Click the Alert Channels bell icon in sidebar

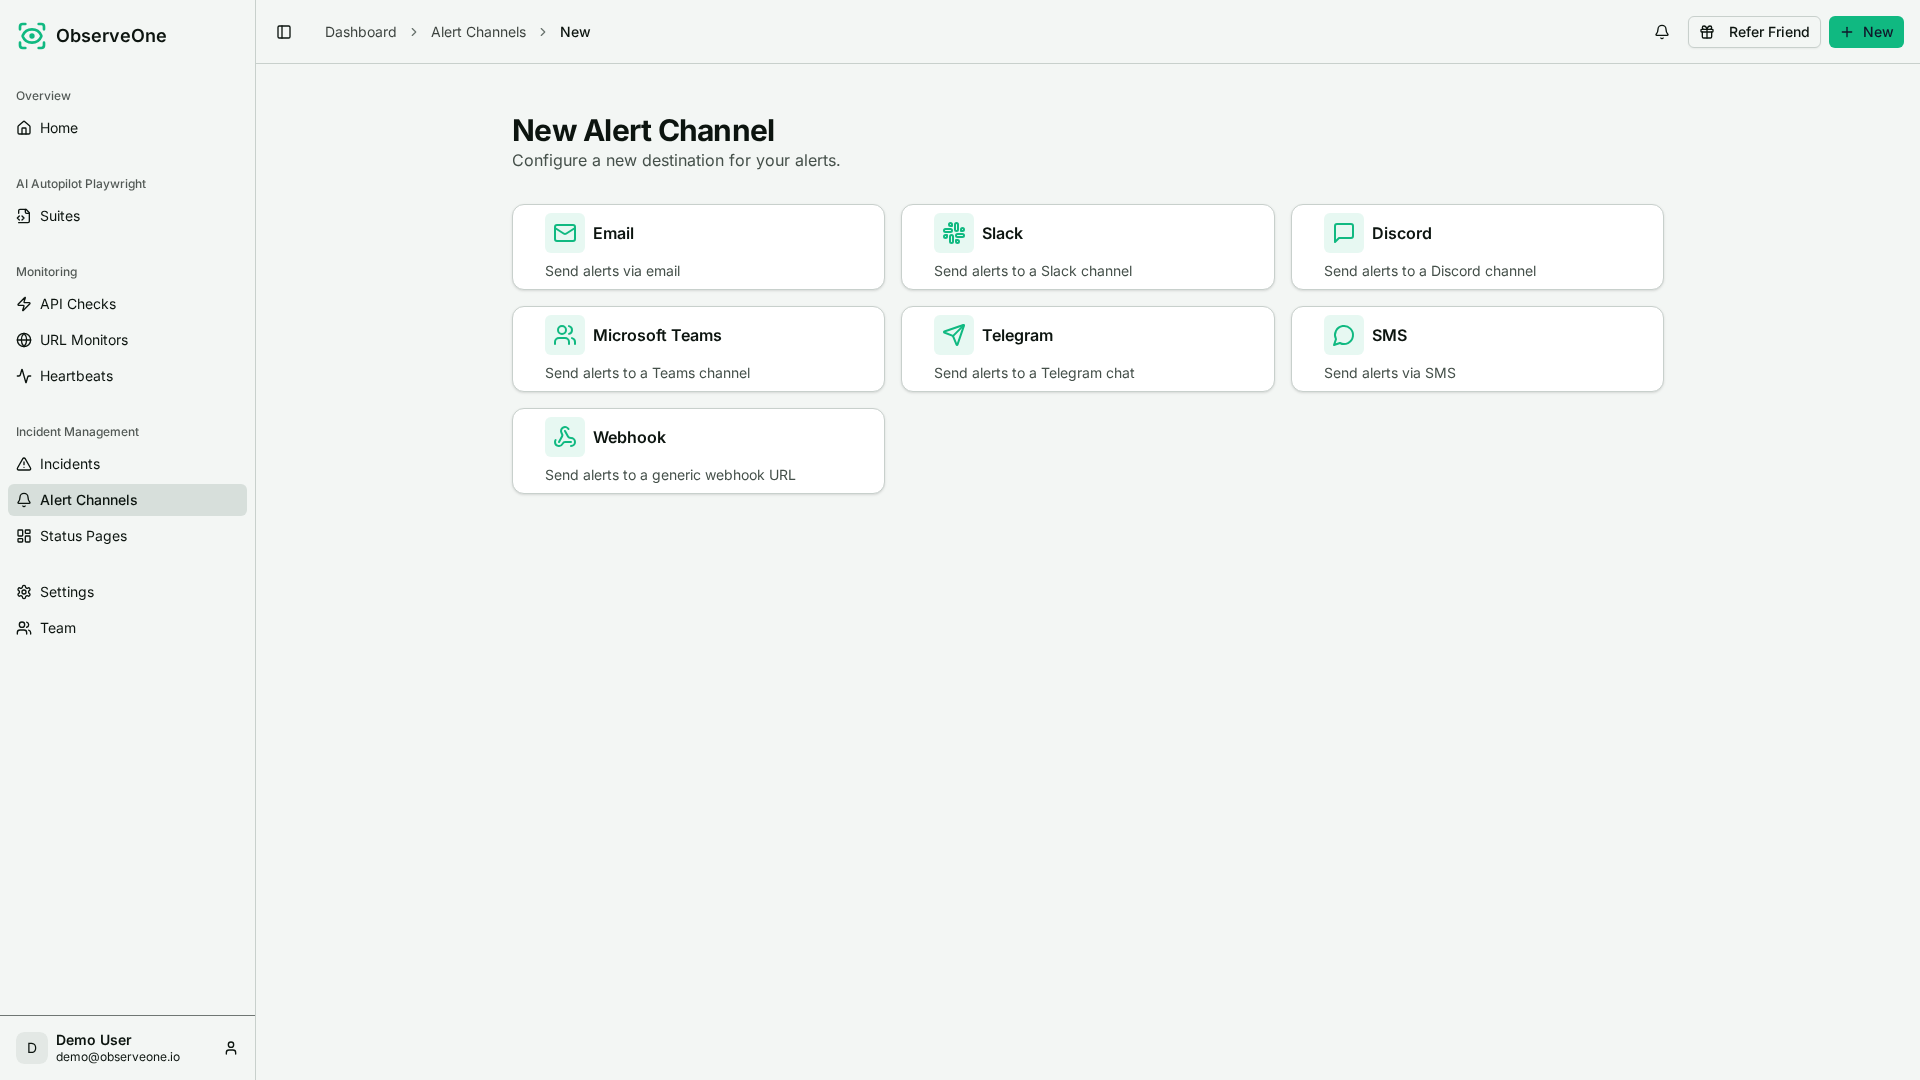click(x=24, y=500)
